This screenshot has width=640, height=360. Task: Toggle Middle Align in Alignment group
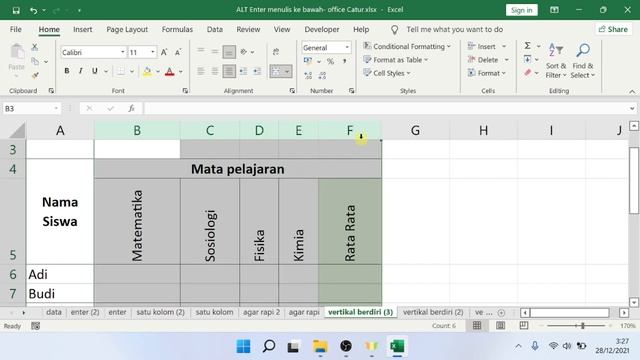point(215,51)
